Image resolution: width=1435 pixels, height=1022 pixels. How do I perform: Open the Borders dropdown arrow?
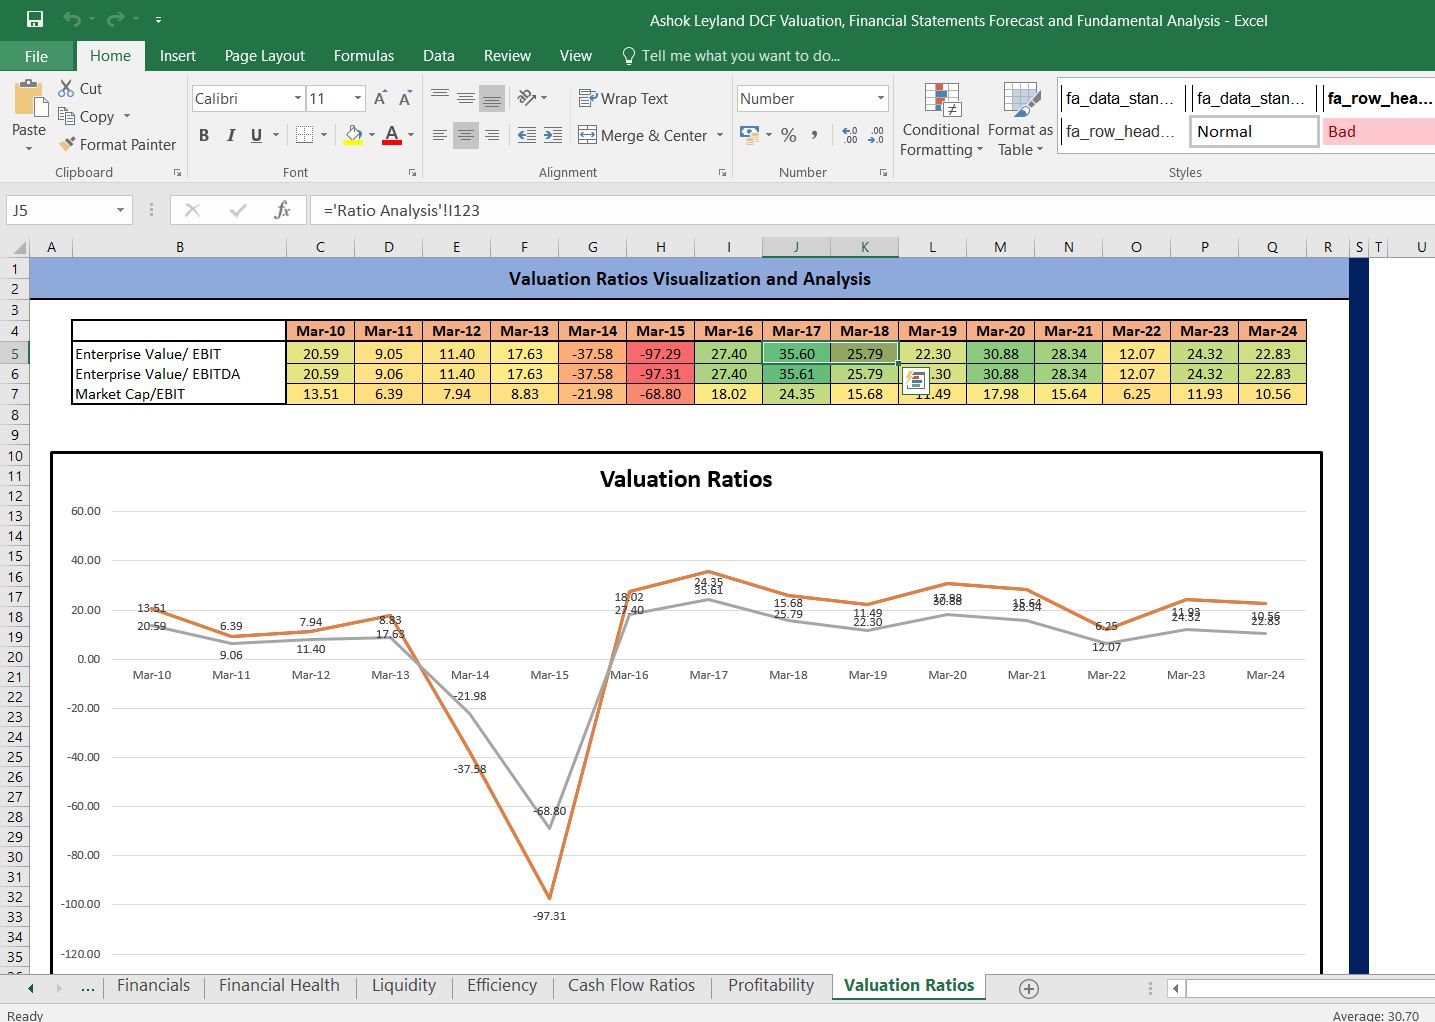click(x=324, y=135)
